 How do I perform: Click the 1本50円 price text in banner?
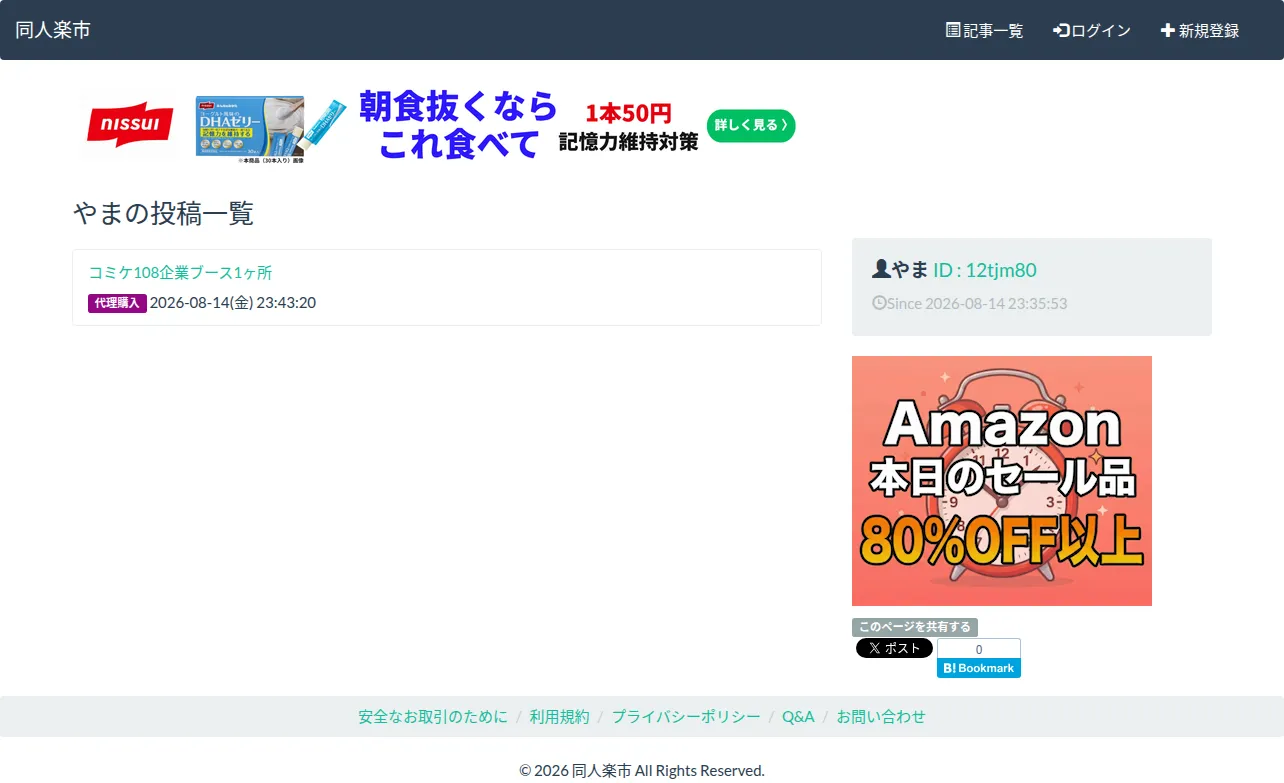[628, 112]
